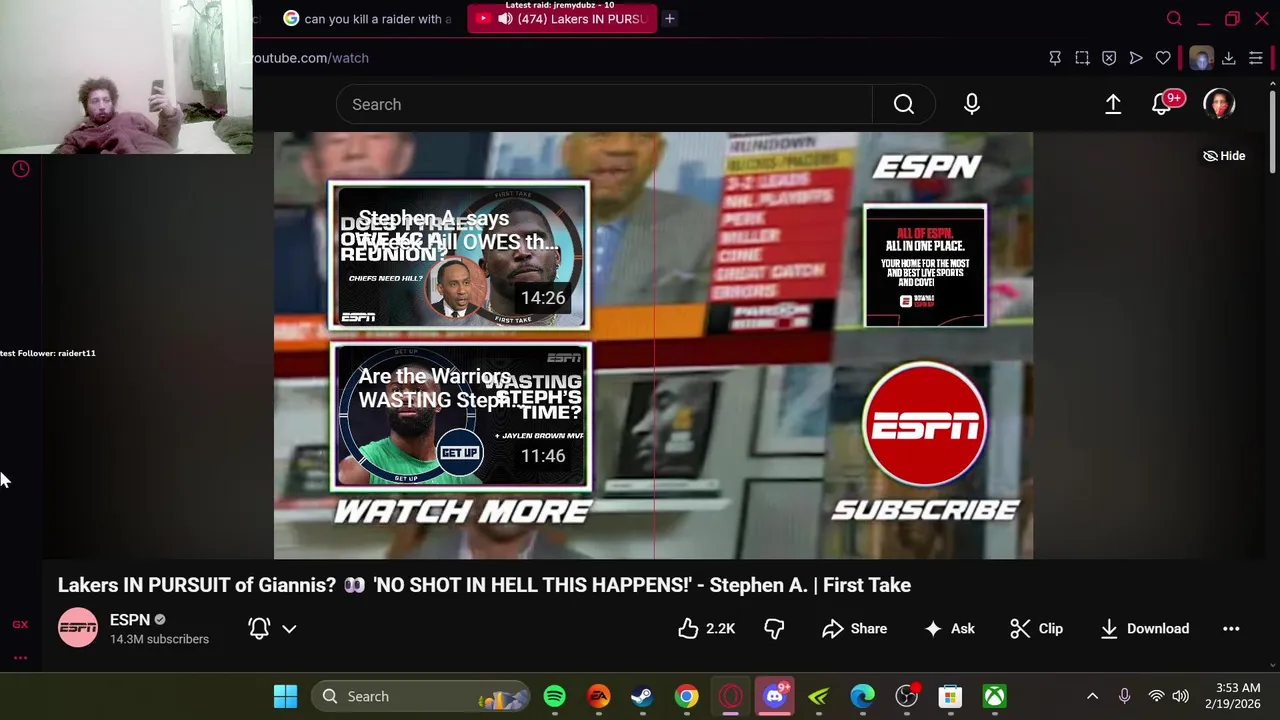The height and width of the screenshot is (720, 1280).
Task: Show hidden system tray icons
Action: [1092, 696]
